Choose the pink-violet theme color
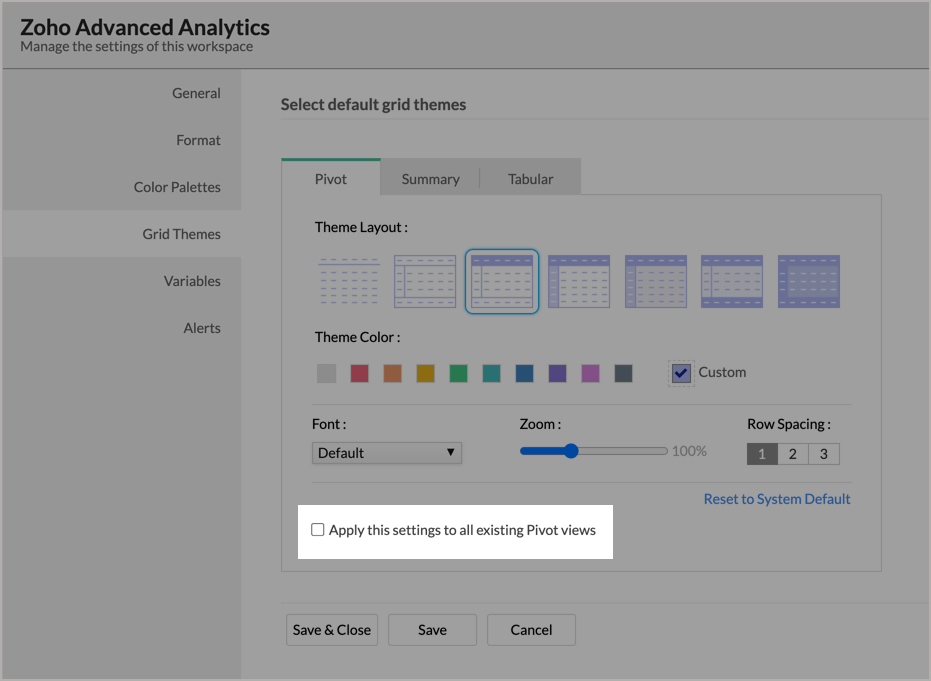This screenshot has width=931, height=681. click(x=590, y=373)
